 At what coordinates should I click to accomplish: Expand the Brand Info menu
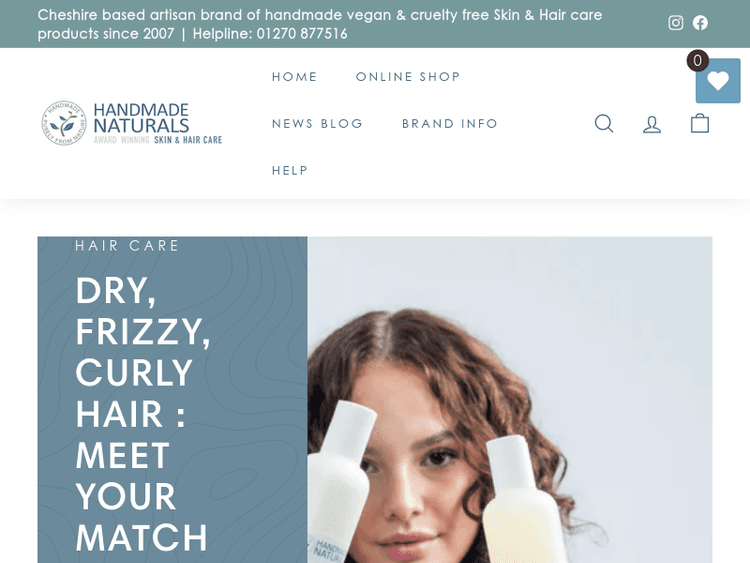tap(450, 123)
